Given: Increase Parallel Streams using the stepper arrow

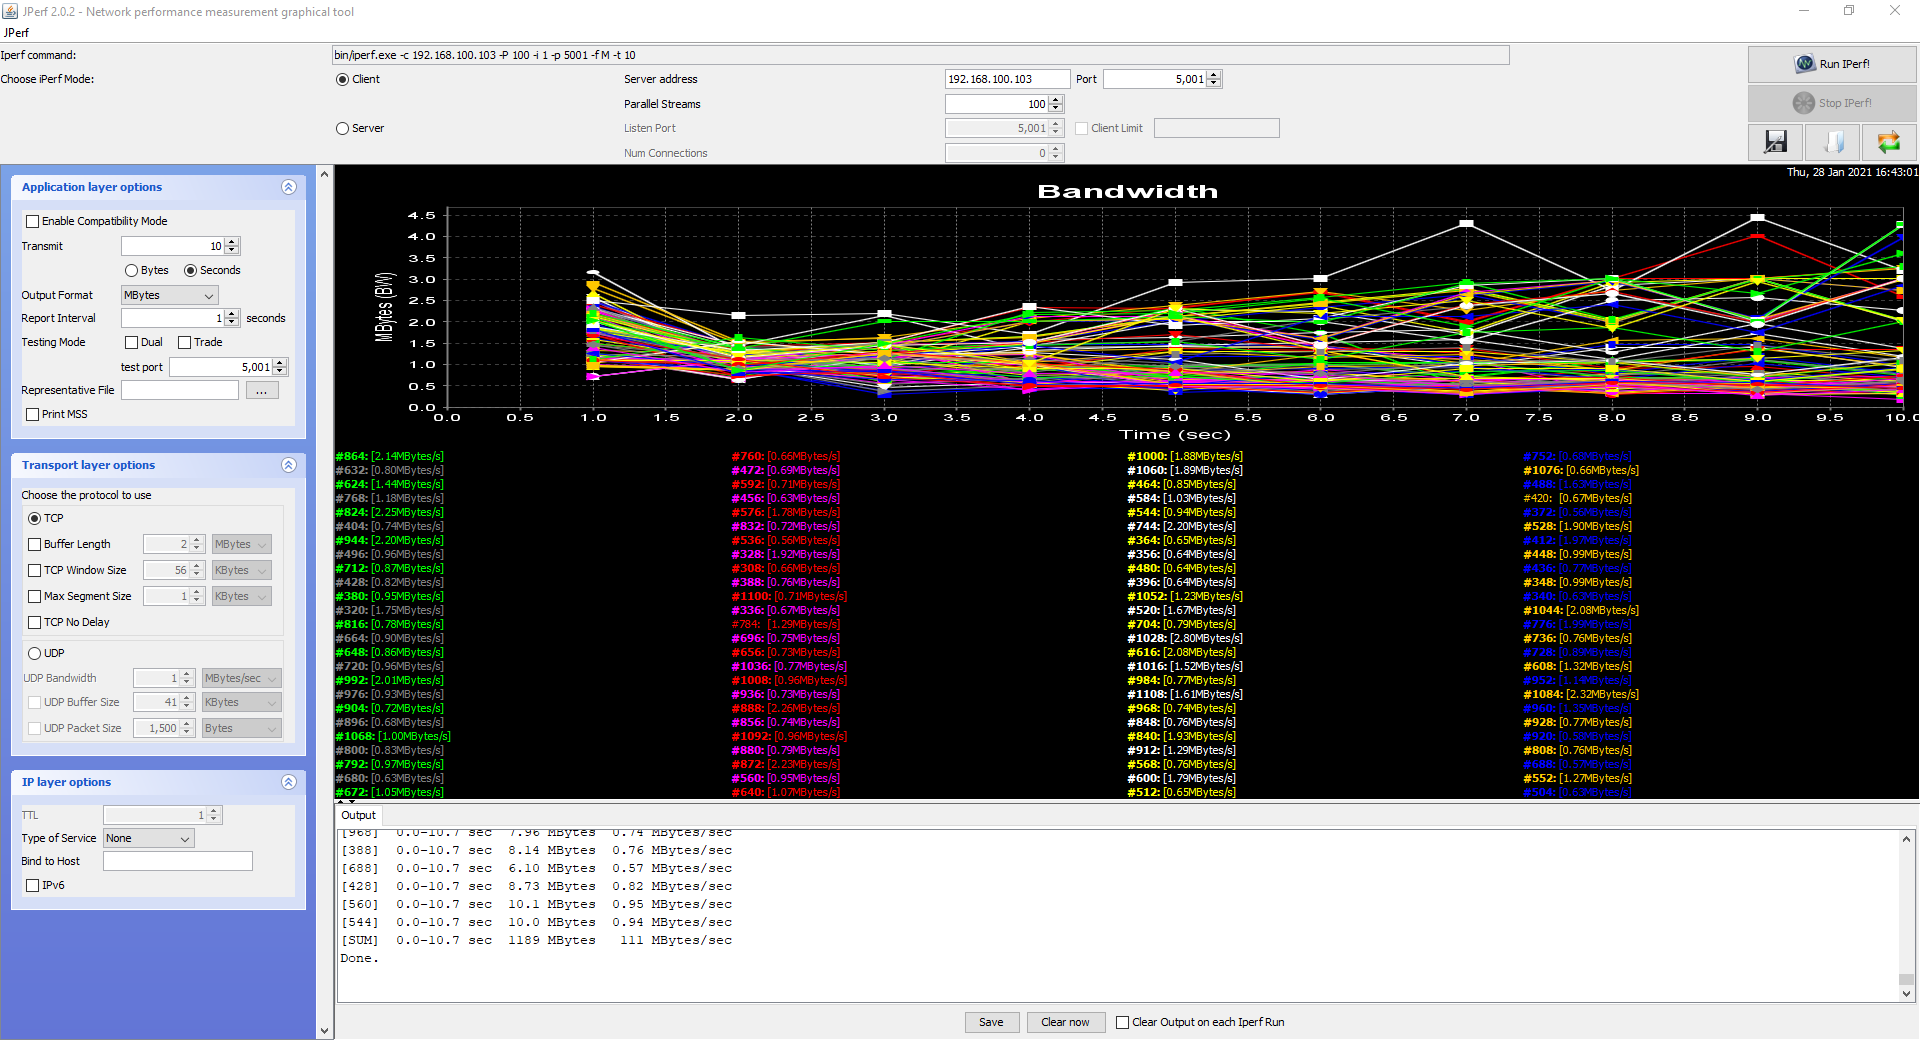Looking at the screenshot, I should [1054, 100].
